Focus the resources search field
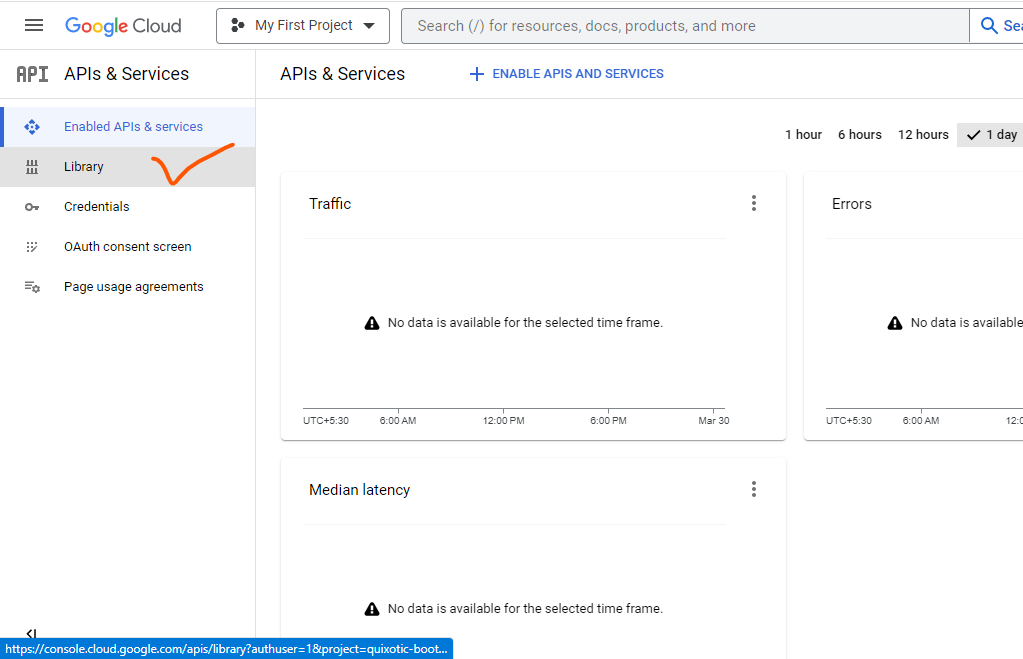The width and height of the screenshot is (1023, 659). point(685,26)
